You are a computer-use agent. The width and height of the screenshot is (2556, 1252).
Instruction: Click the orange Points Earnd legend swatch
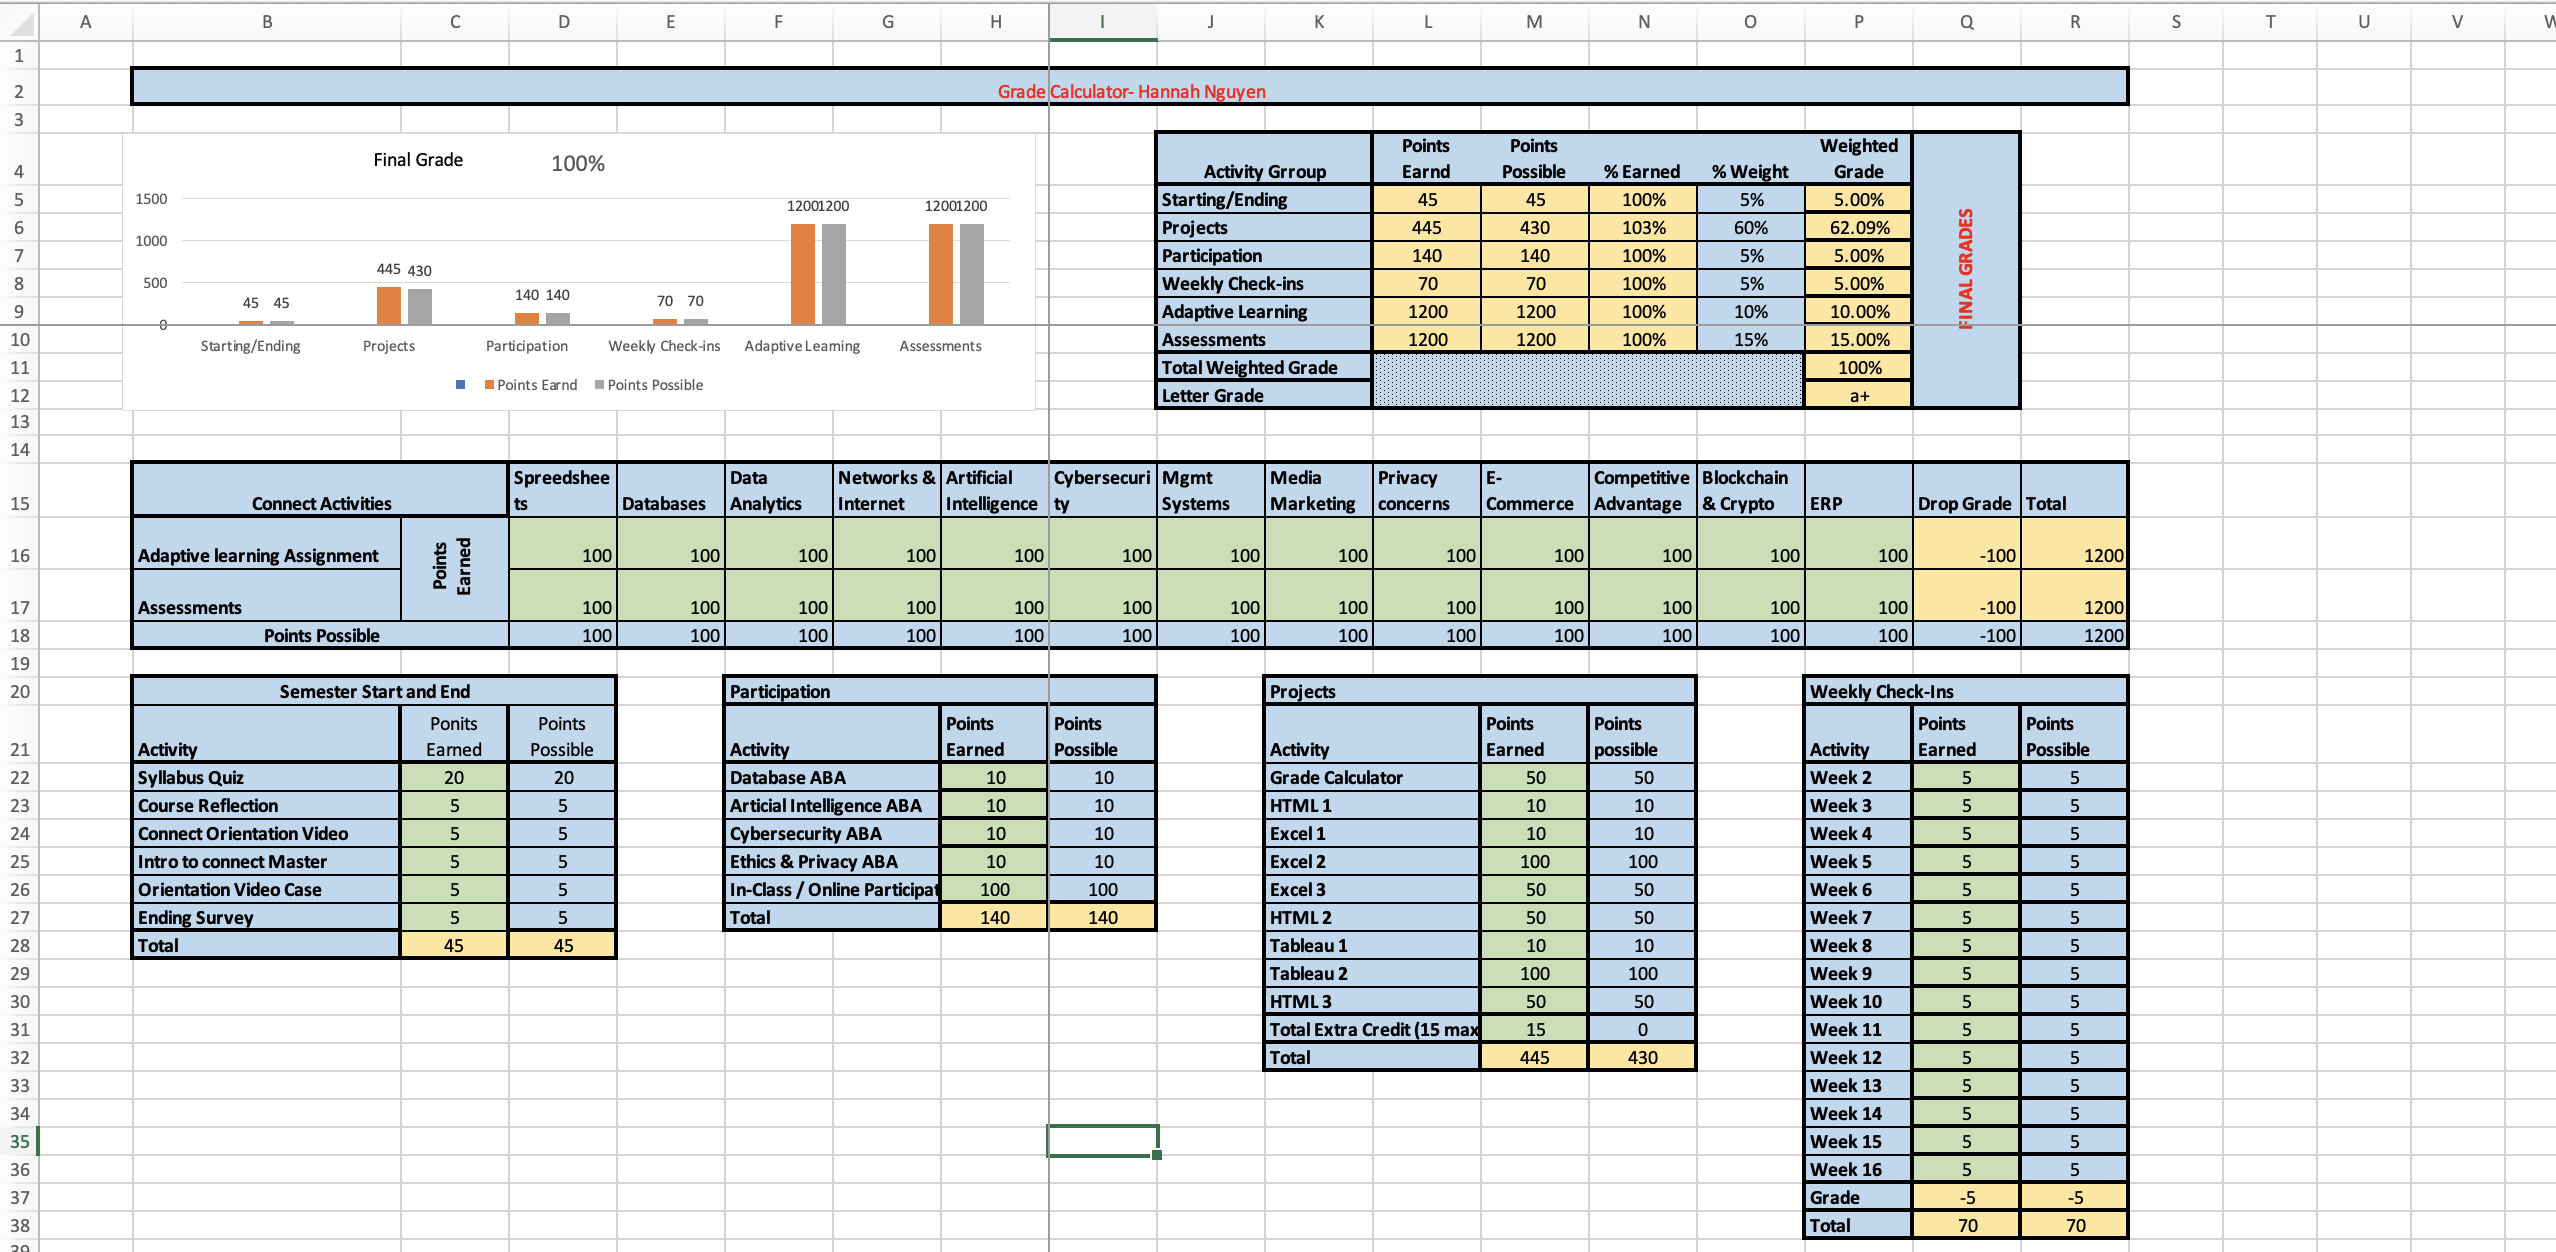(x=489, y=385)
